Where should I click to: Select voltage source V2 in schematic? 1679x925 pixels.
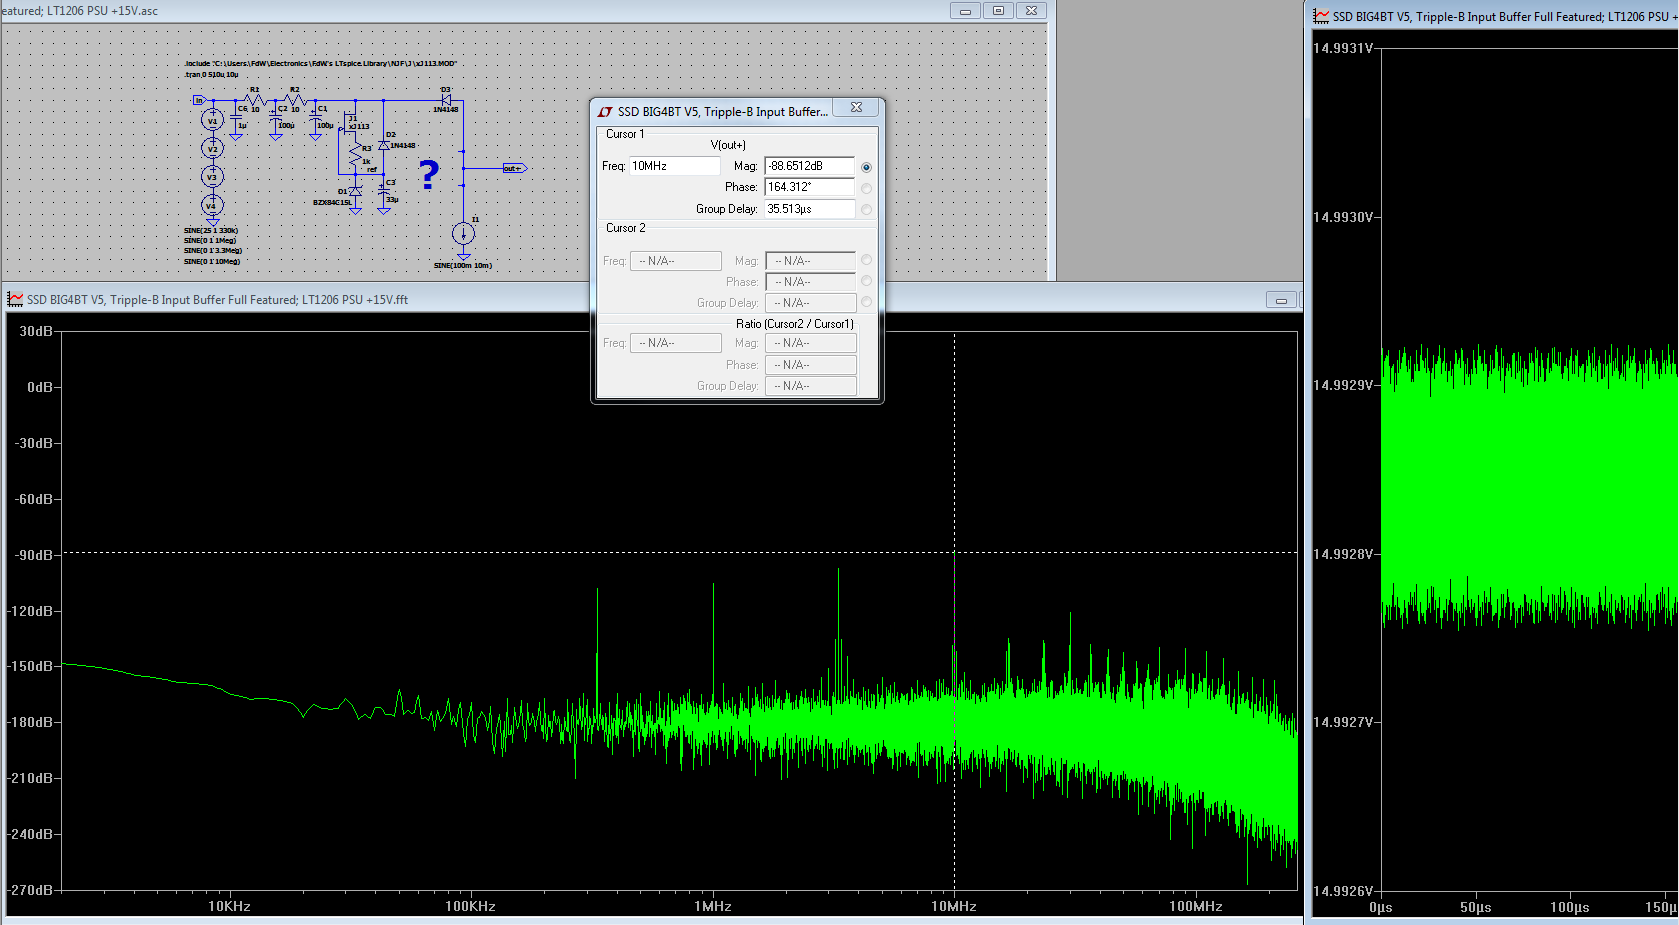tap(212, 148)
